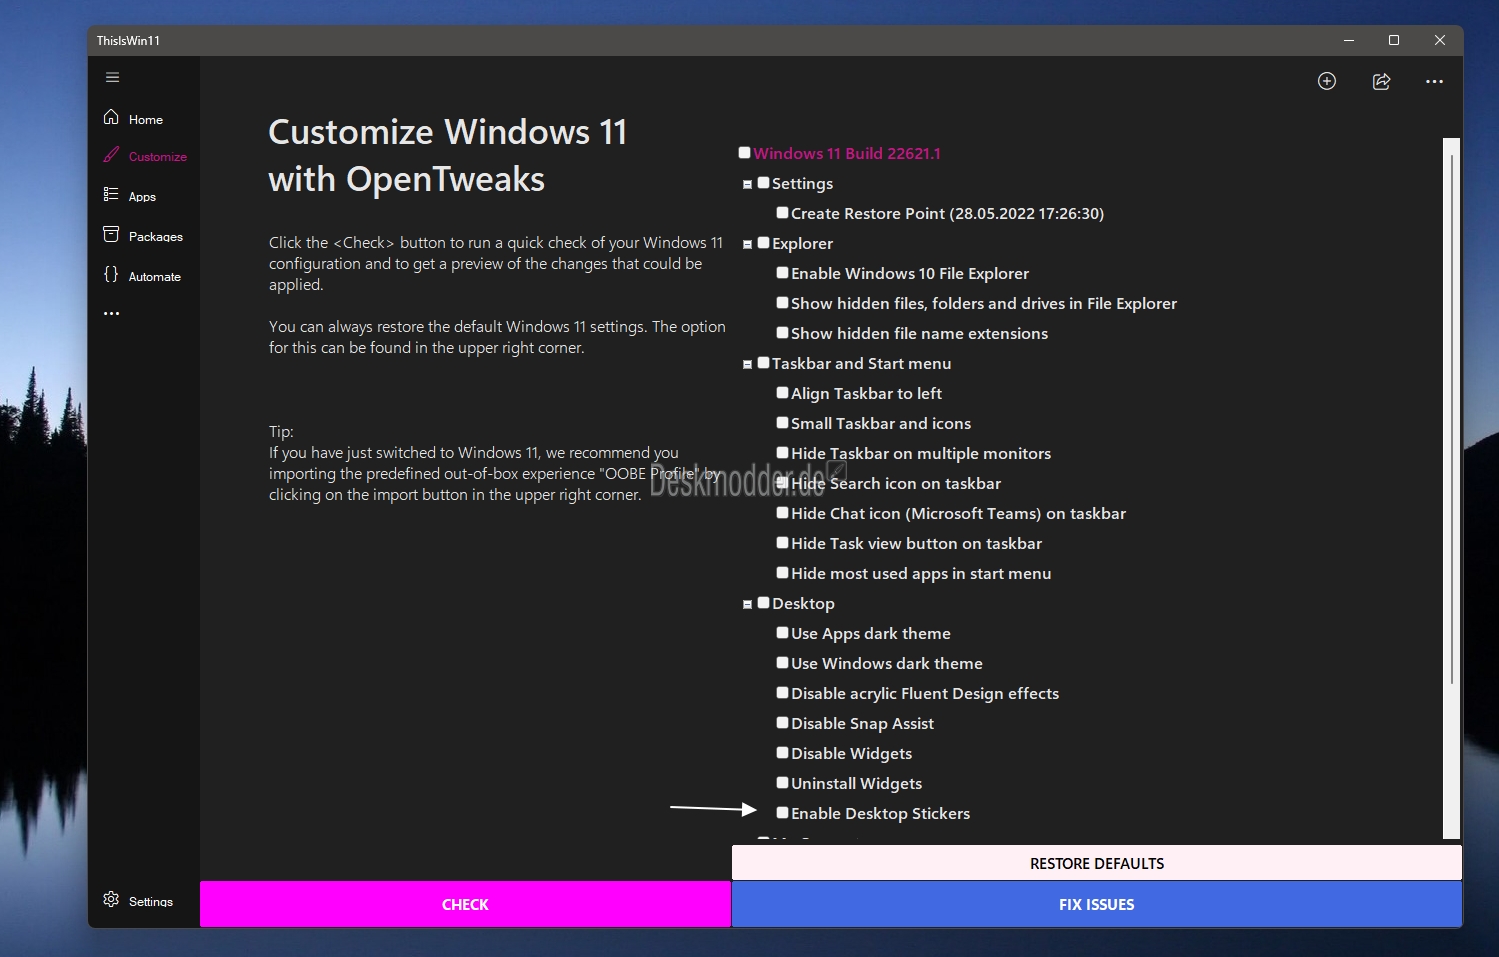This screenshot has width=1499, height=957.
Task: Check Disable Widgets checkbox
Action: click(782, 752)
